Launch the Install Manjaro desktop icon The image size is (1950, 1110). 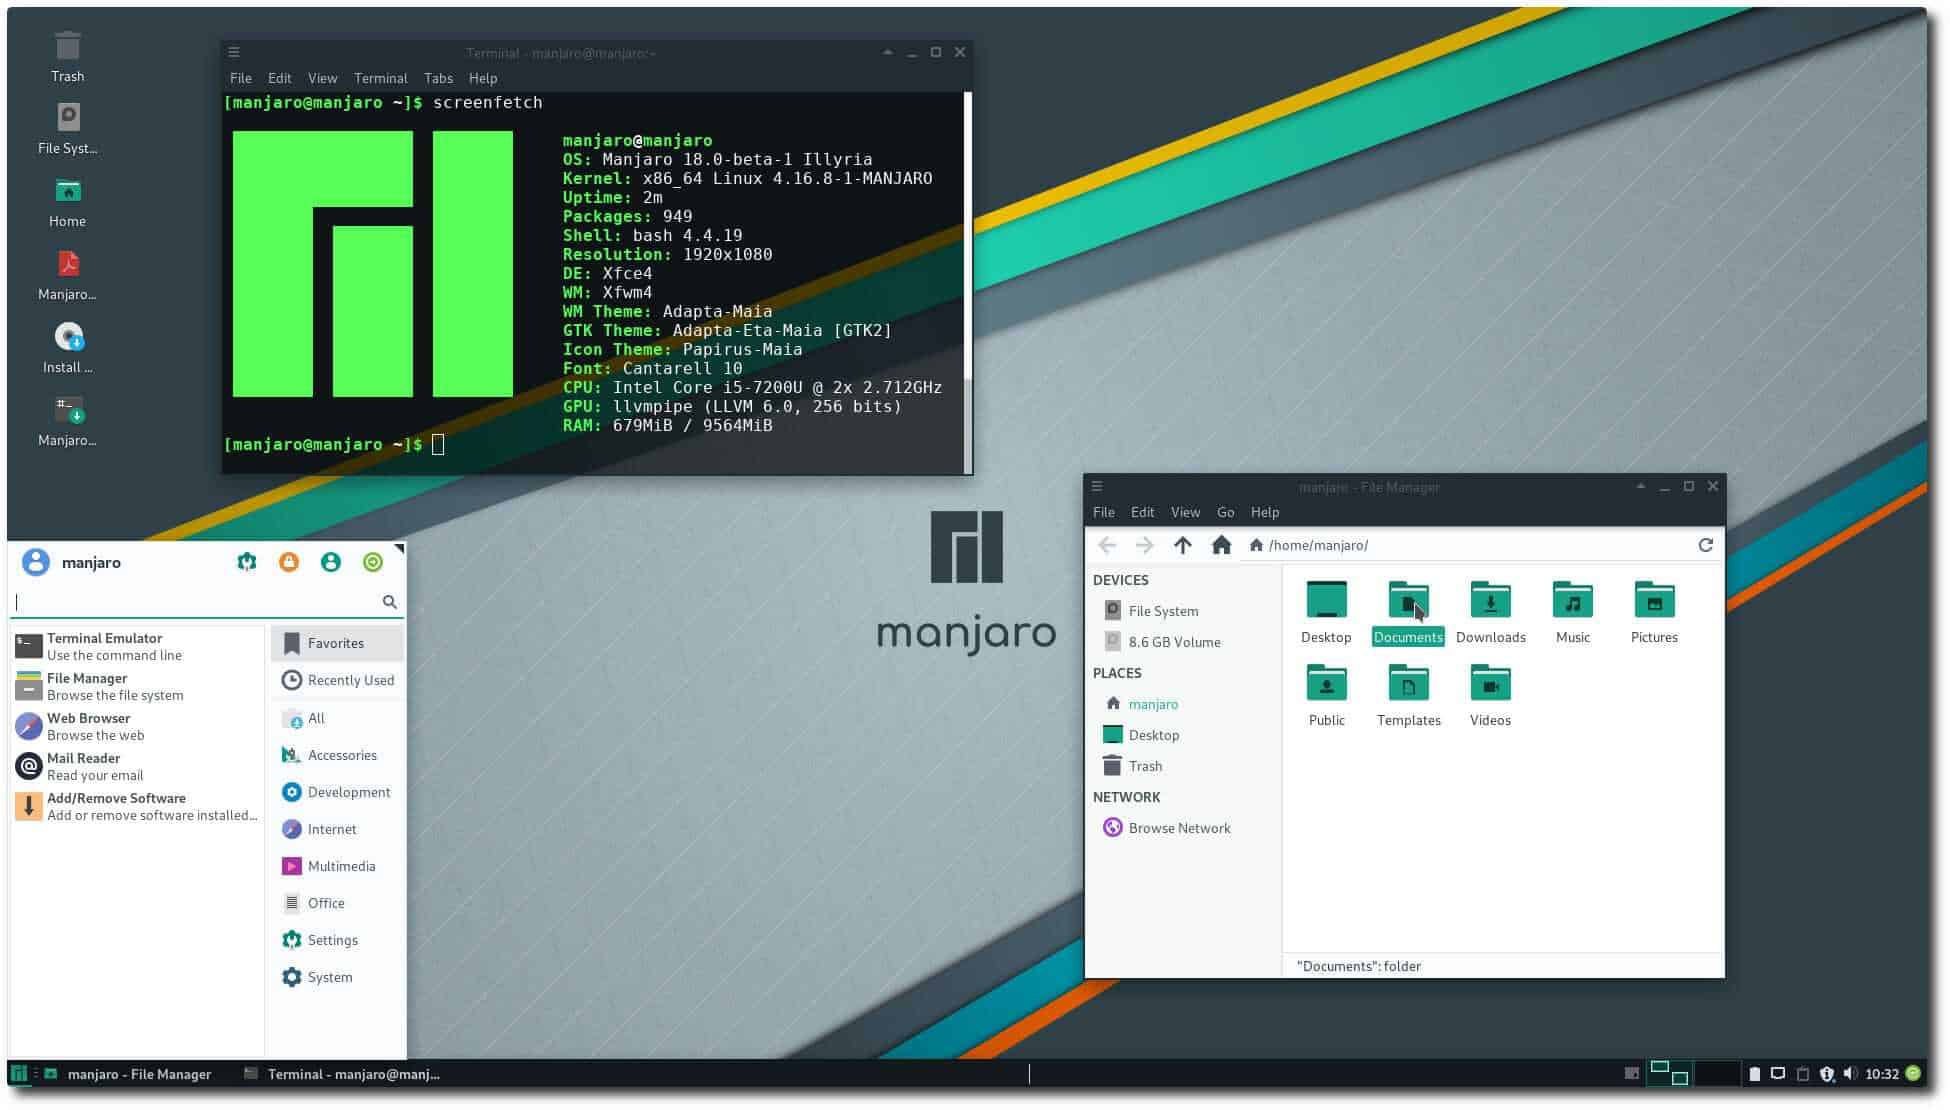click(x=68, y=347)
